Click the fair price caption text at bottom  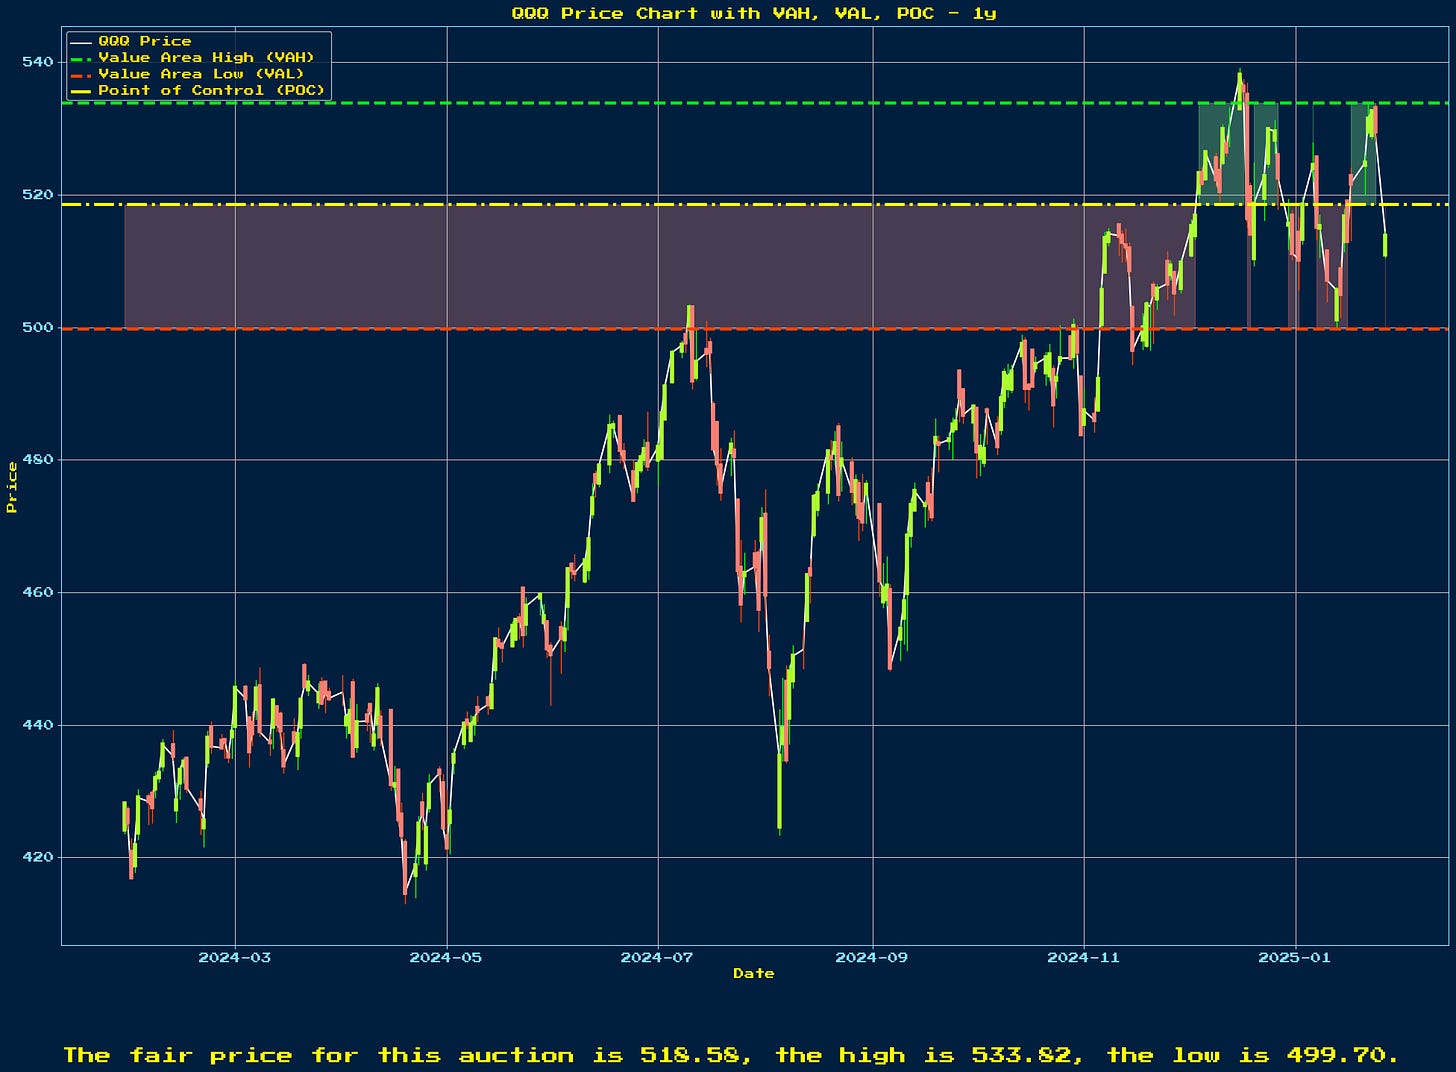[x=731, y=1055]
